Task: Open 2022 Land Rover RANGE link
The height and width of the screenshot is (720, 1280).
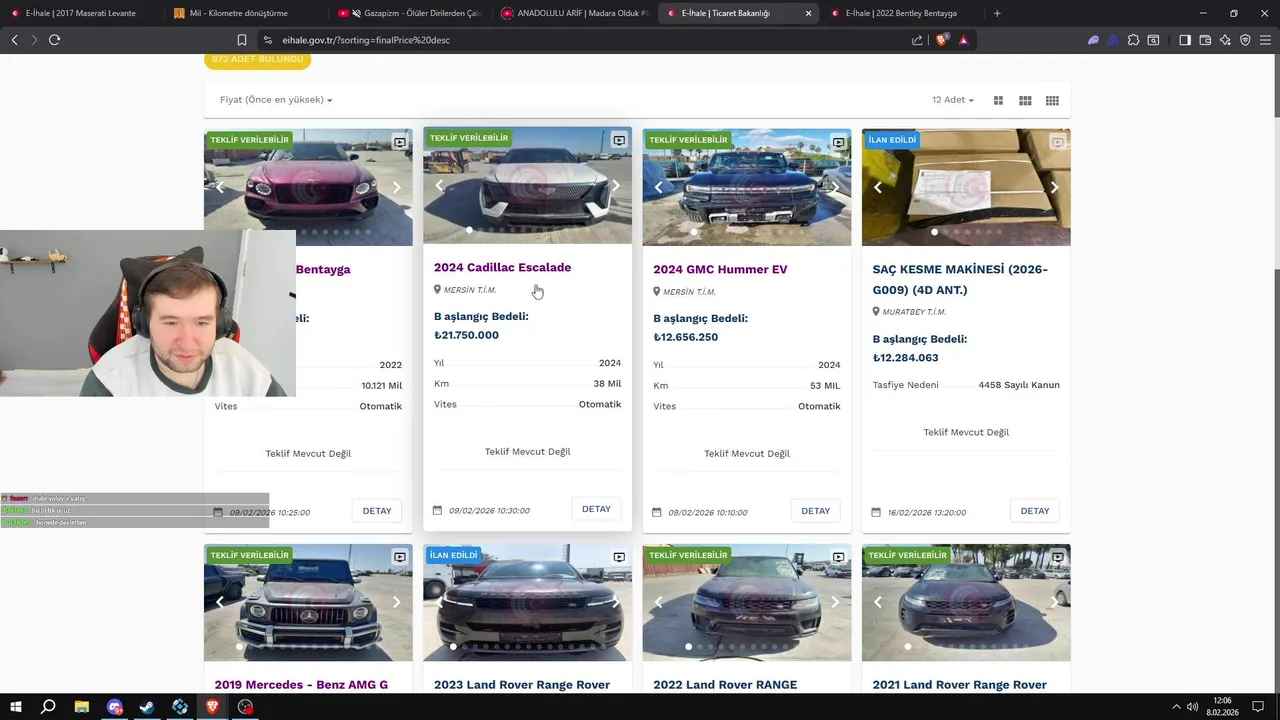Action: pos(725,685)
